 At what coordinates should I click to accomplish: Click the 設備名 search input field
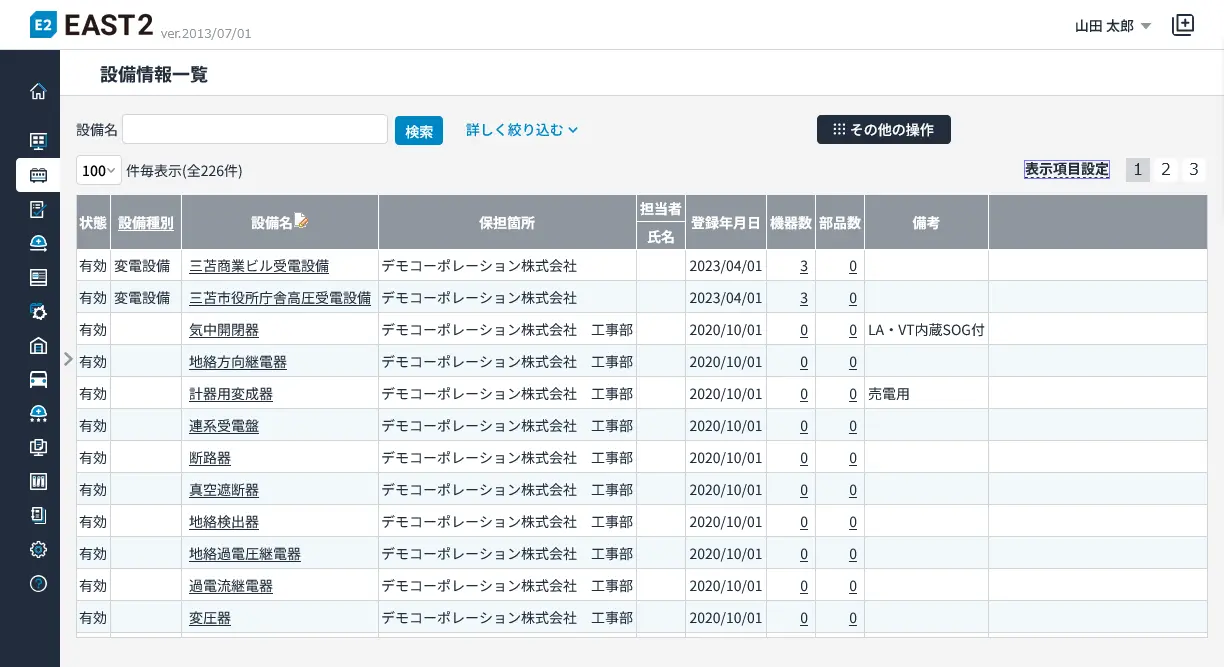point(255,130)
